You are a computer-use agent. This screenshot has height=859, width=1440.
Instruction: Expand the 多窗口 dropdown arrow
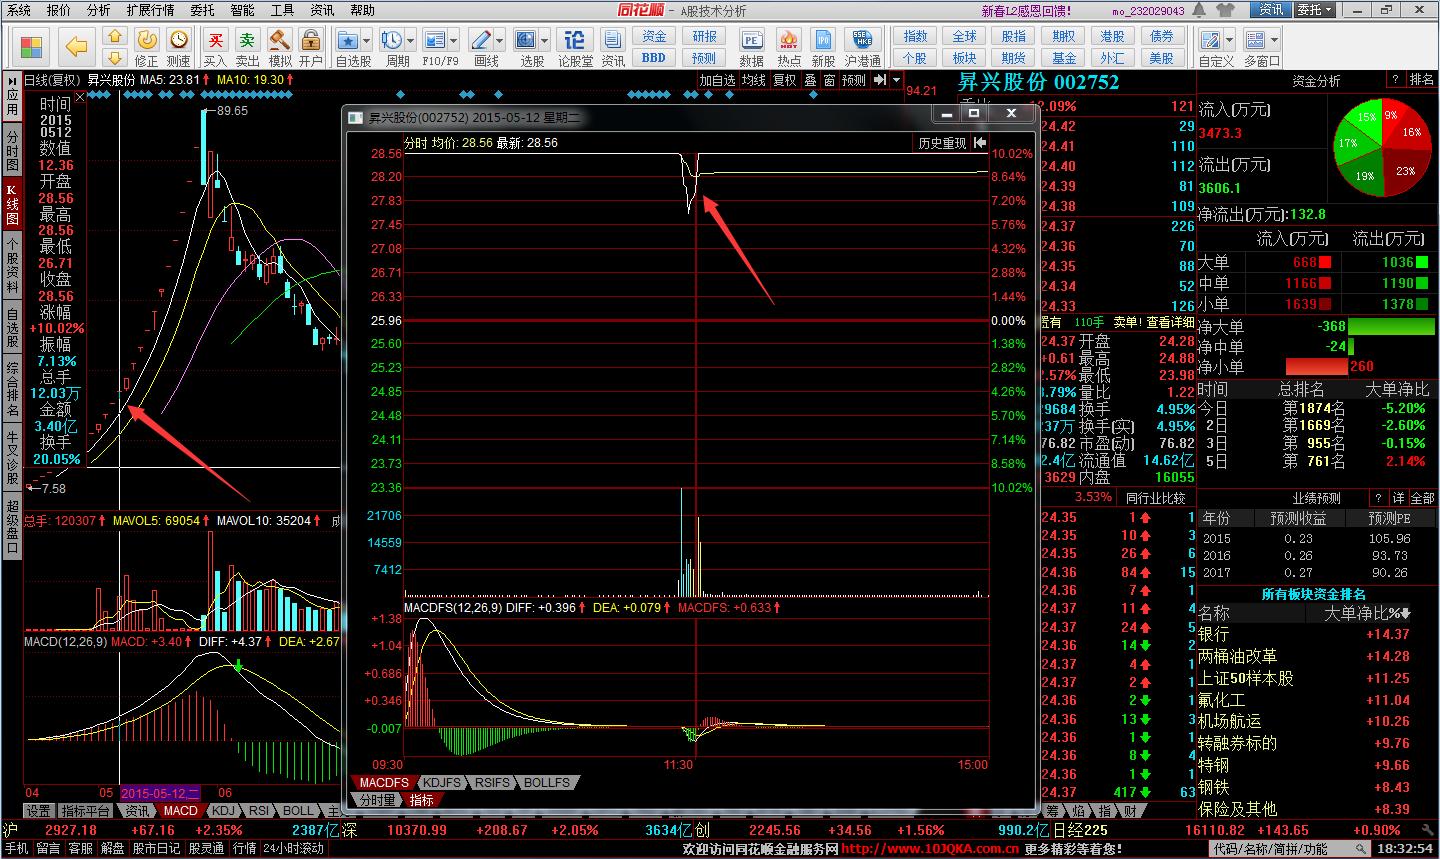(1275, 41)
